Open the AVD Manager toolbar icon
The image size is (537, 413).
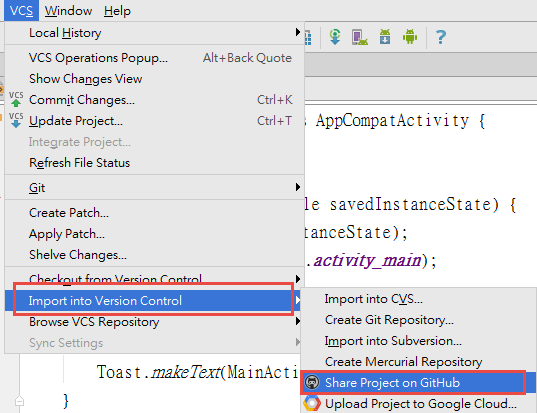point(360,37)
